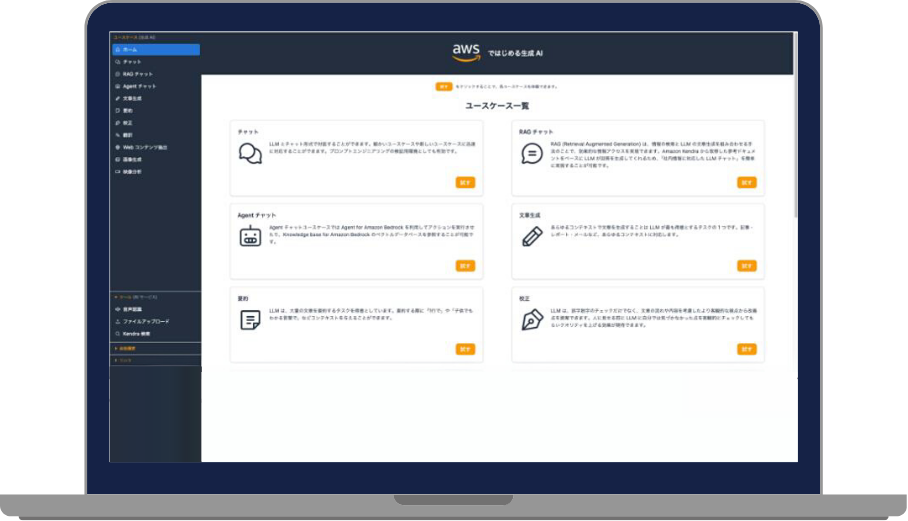Click the RAG チャット card message icon

tap(532, 153)
